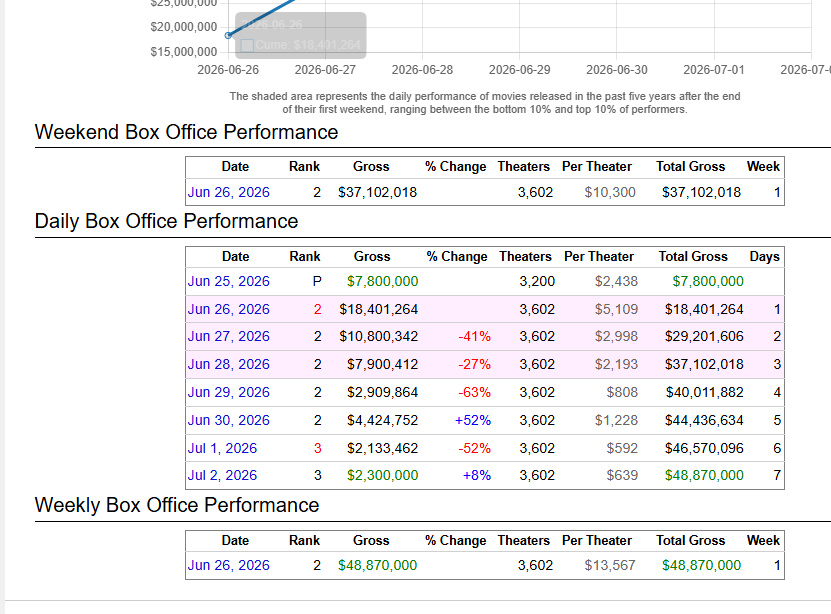Select the $7,900,412 gross value
The width and height of the screenshot is (831, 614).
(x=383, y=364)
